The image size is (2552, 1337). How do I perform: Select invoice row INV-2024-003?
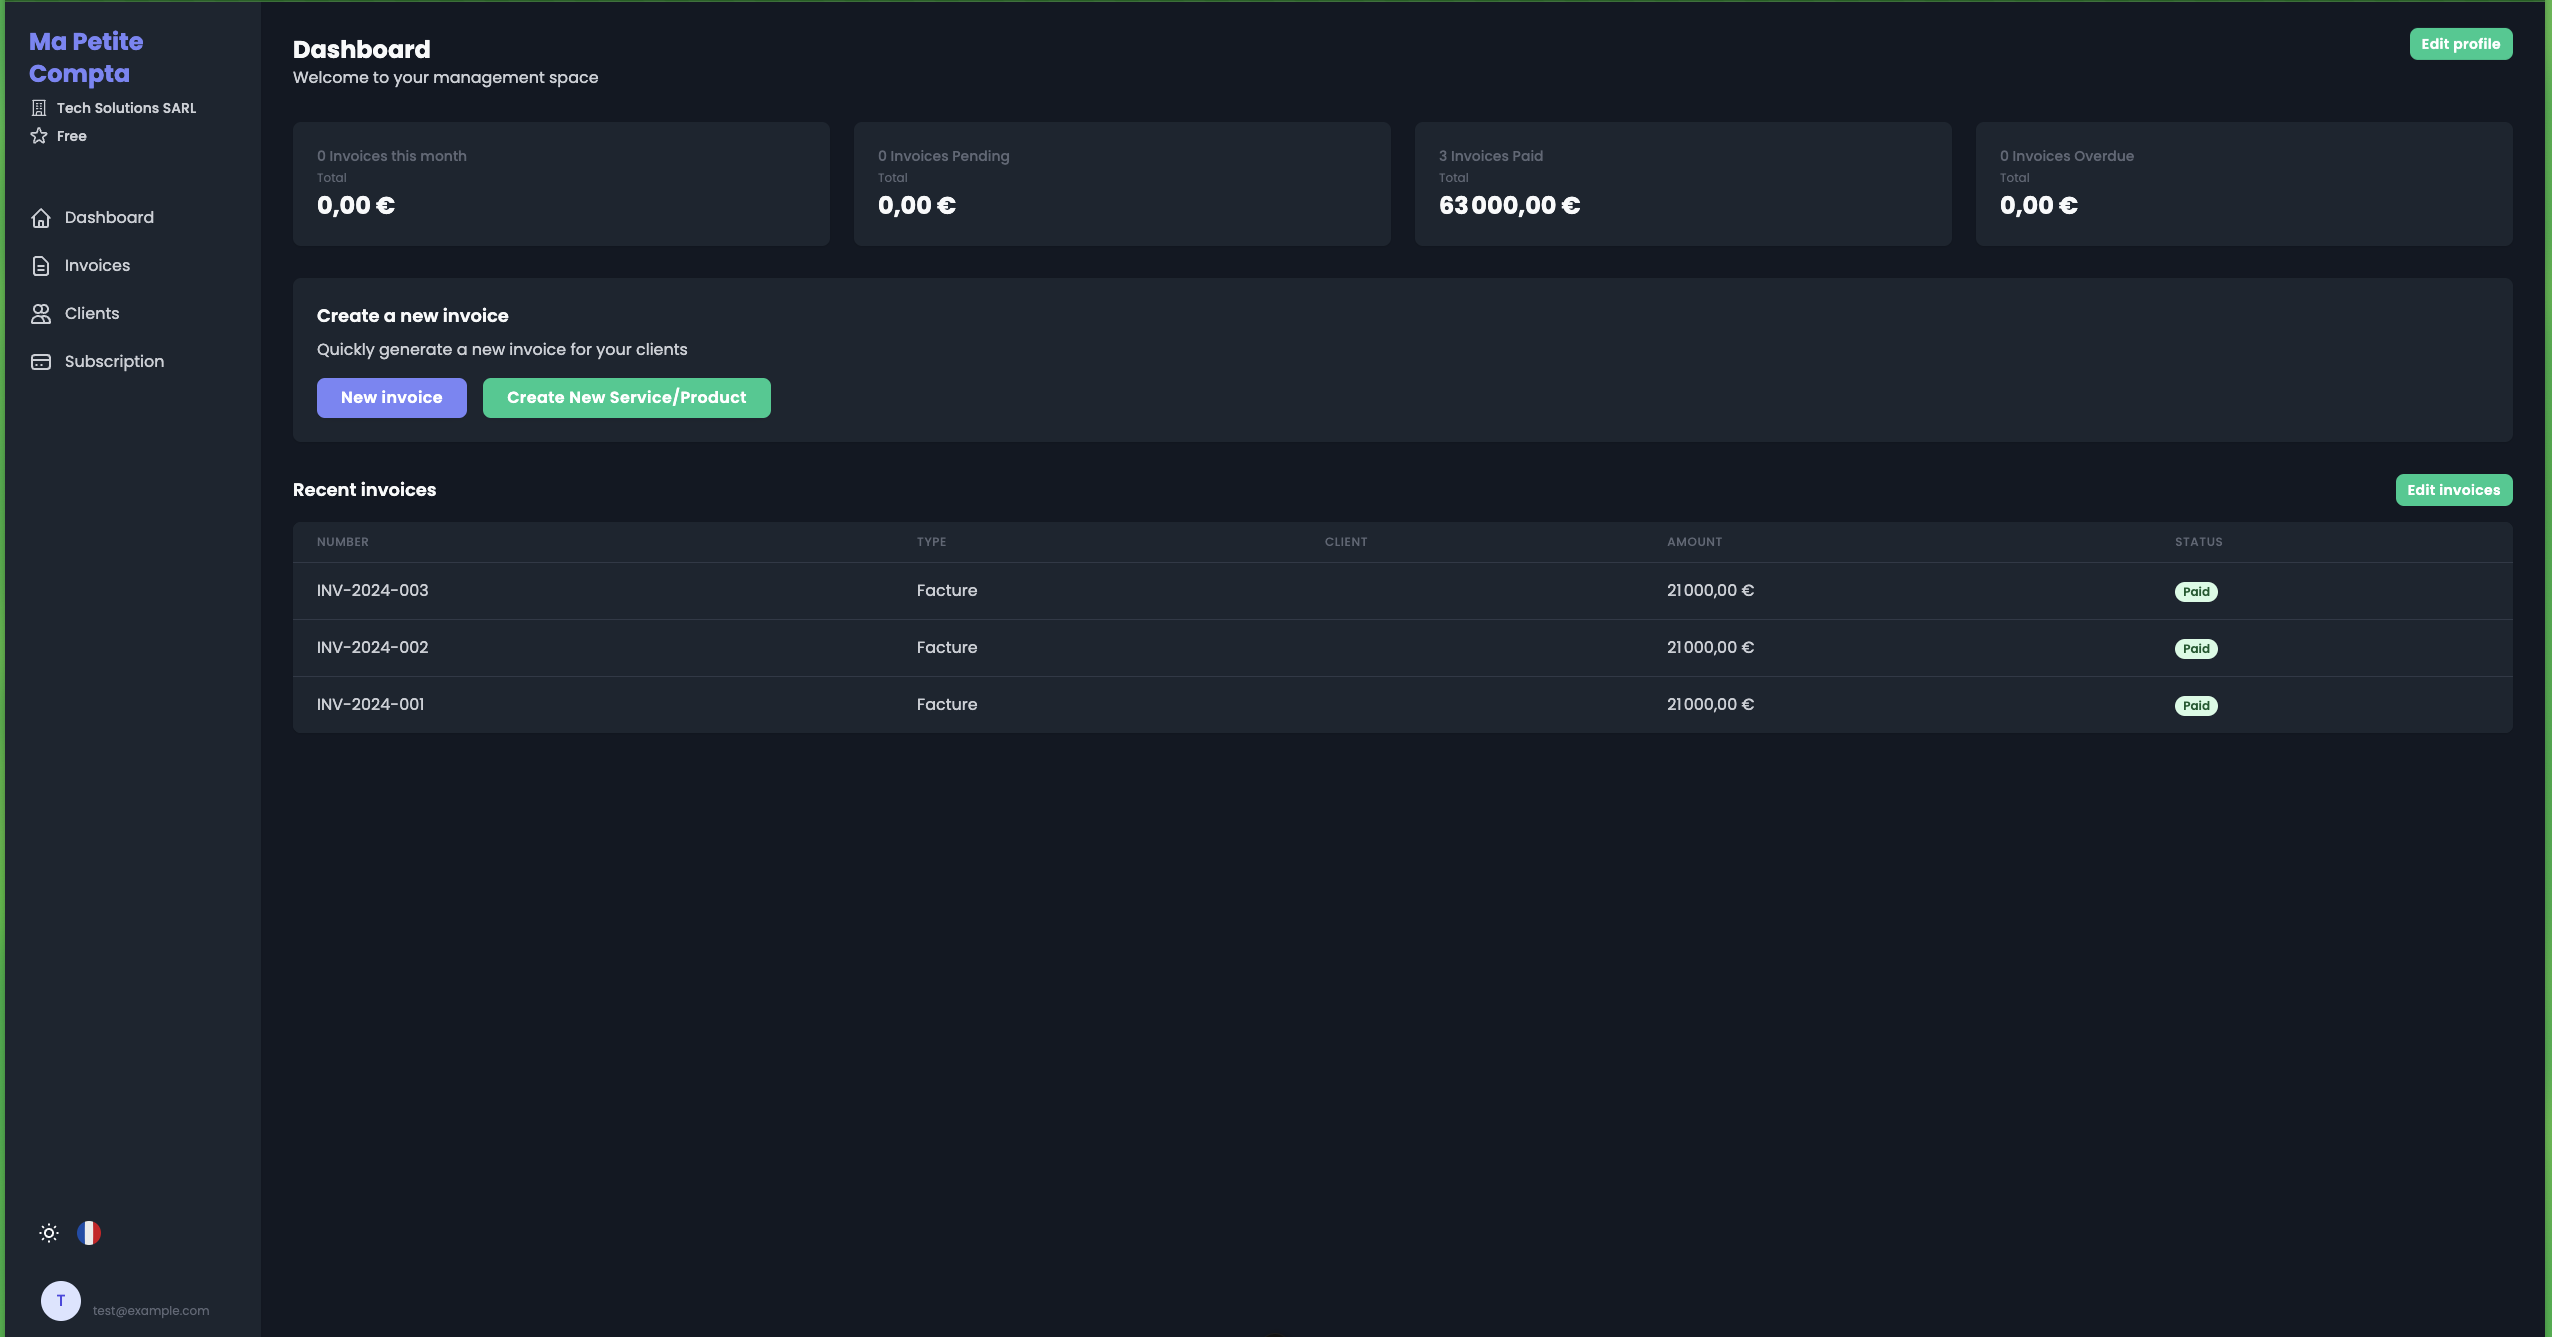tap(373, 591)
